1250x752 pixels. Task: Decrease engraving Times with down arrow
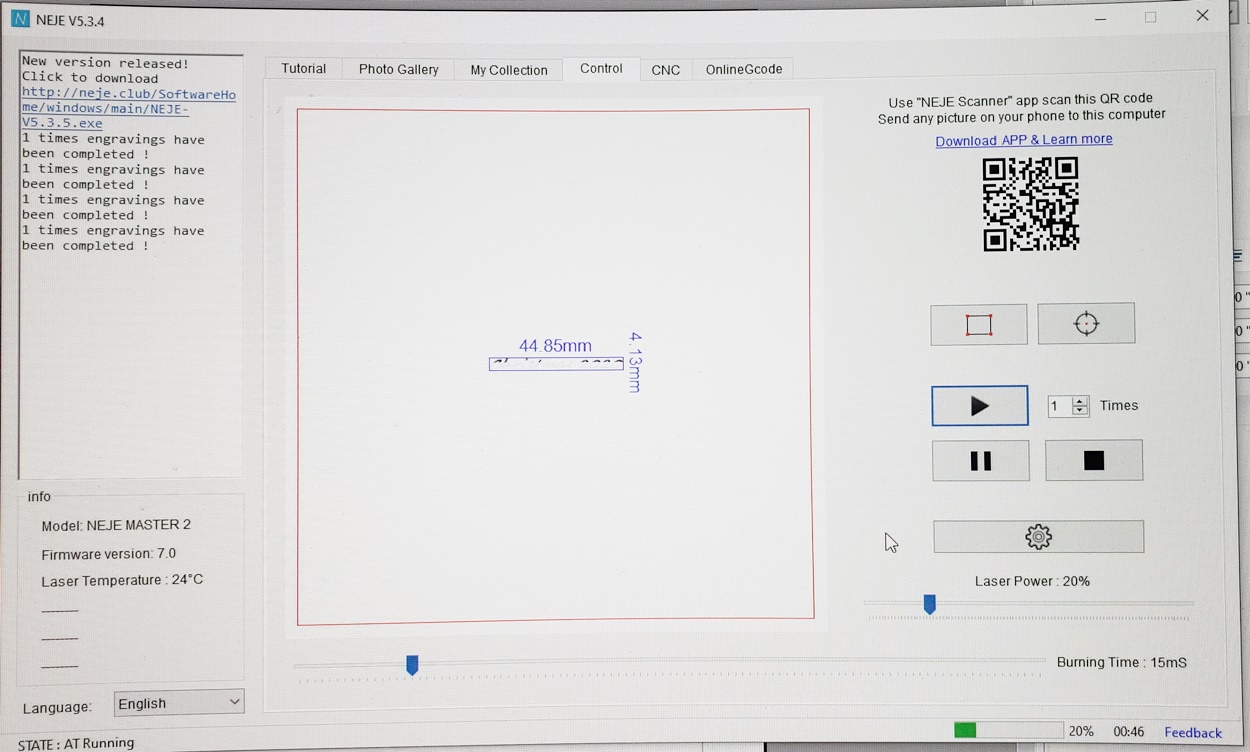[x=1080, y=411]
